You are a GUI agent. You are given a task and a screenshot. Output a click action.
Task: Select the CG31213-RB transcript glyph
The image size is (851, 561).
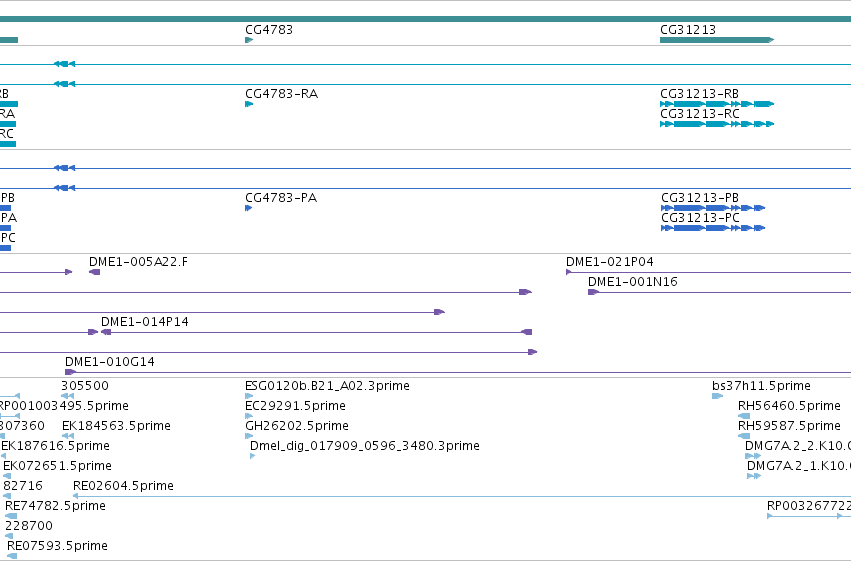(x=717, y=104)
